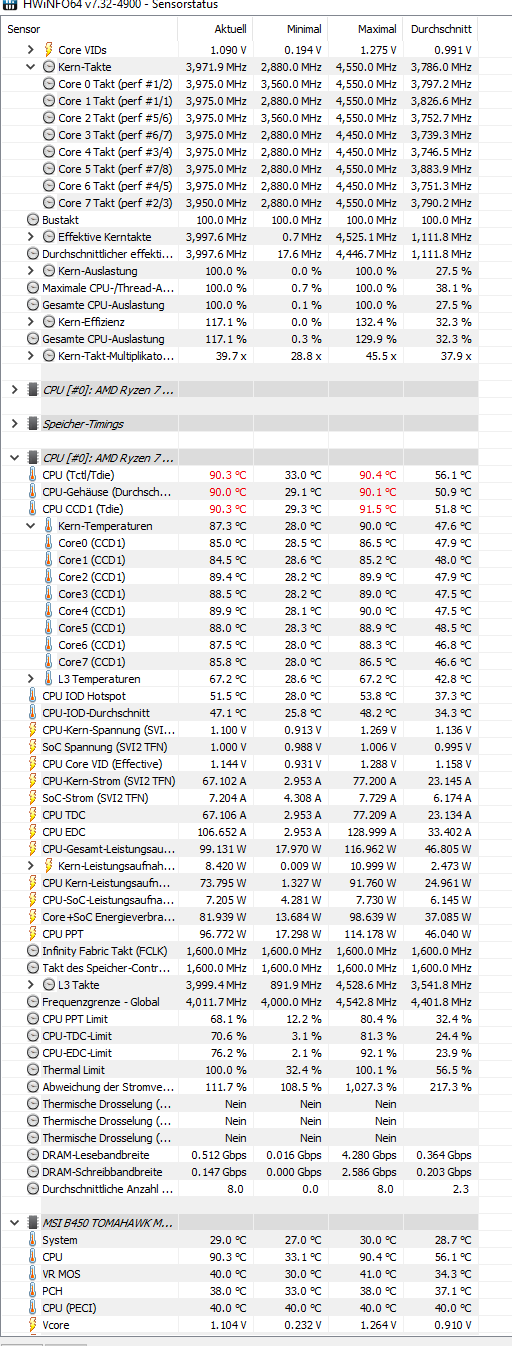Viewport: 512px width, 1346px height.
Task: Click the motherboard chip icon for MSI B450 TOMAHAWK
Action: click(33, 1222)
